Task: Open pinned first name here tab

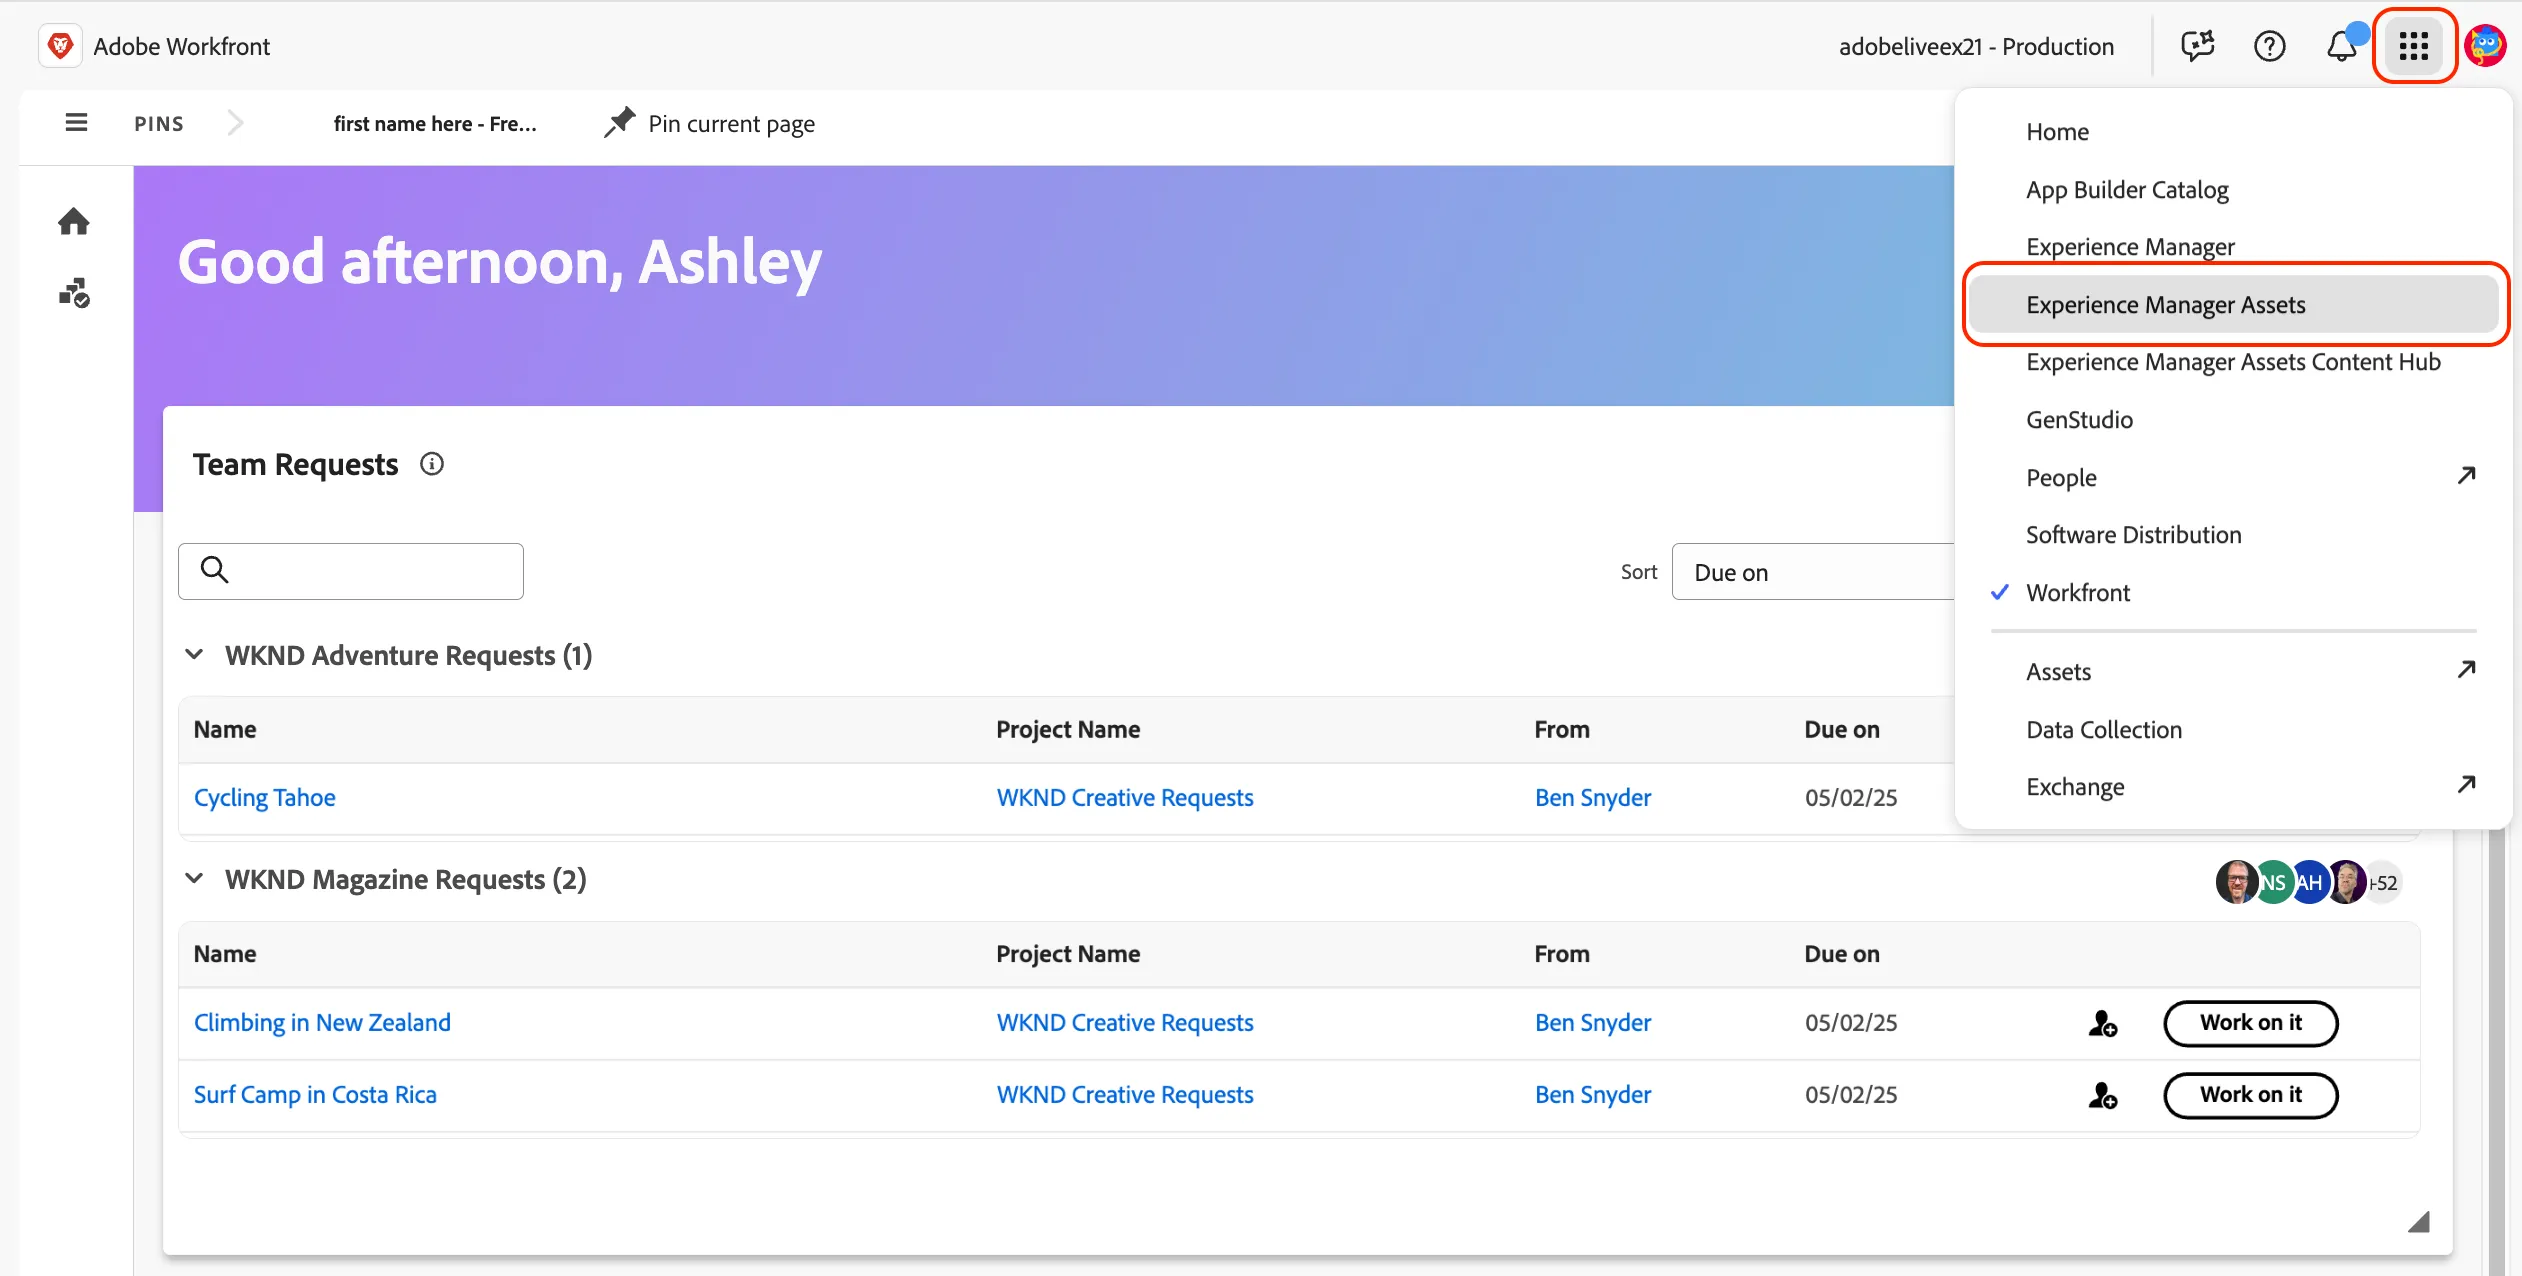Action: click(435, 124)
